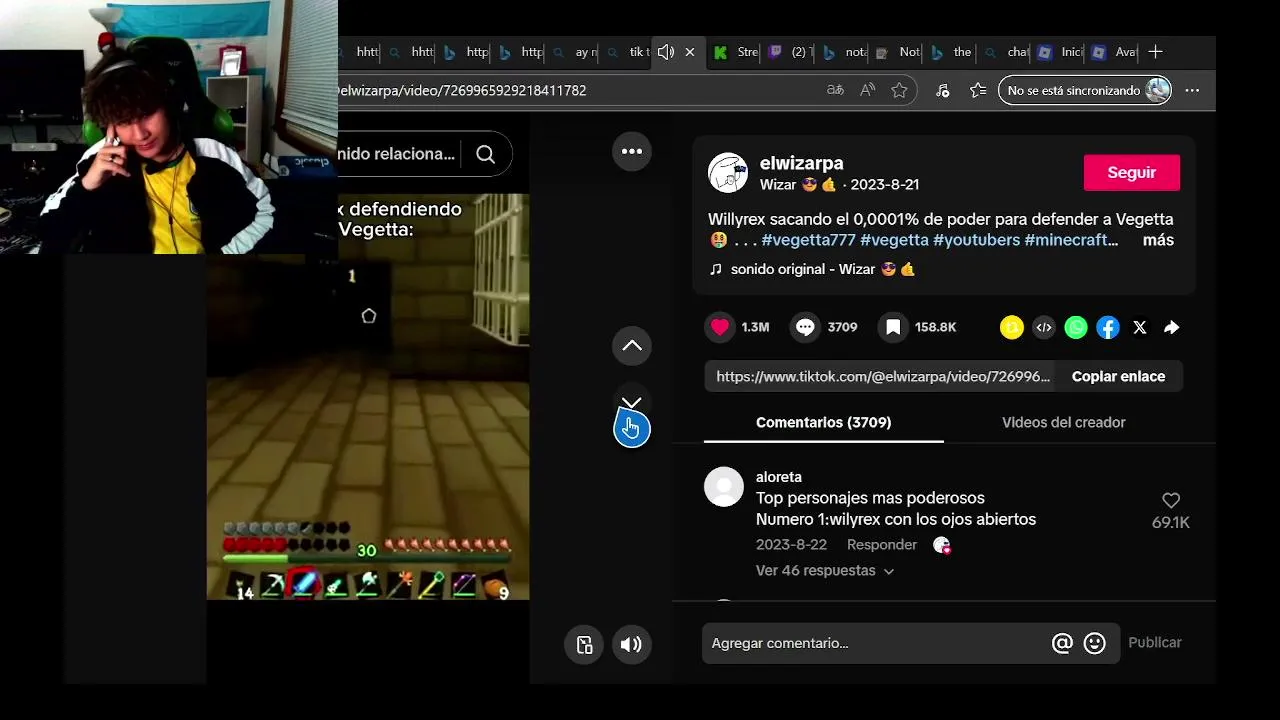1280x720 pixels.
Task: Click the search magnifier icon
Action: coord(486,154)
